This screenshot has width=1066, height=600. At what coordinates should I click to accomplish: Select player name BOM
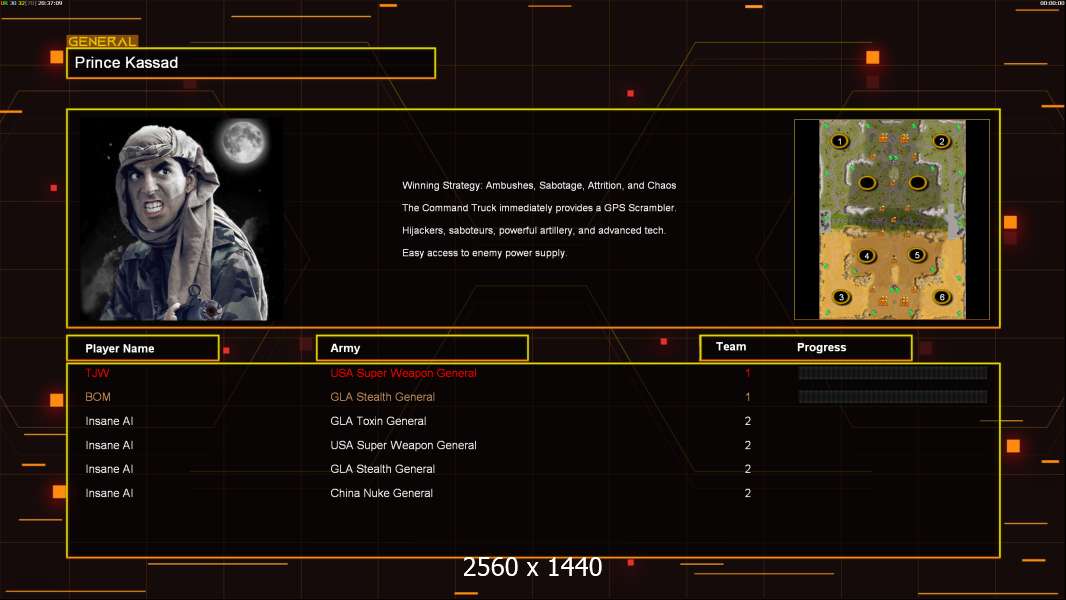pyautogui.click(x=98, y=397)
